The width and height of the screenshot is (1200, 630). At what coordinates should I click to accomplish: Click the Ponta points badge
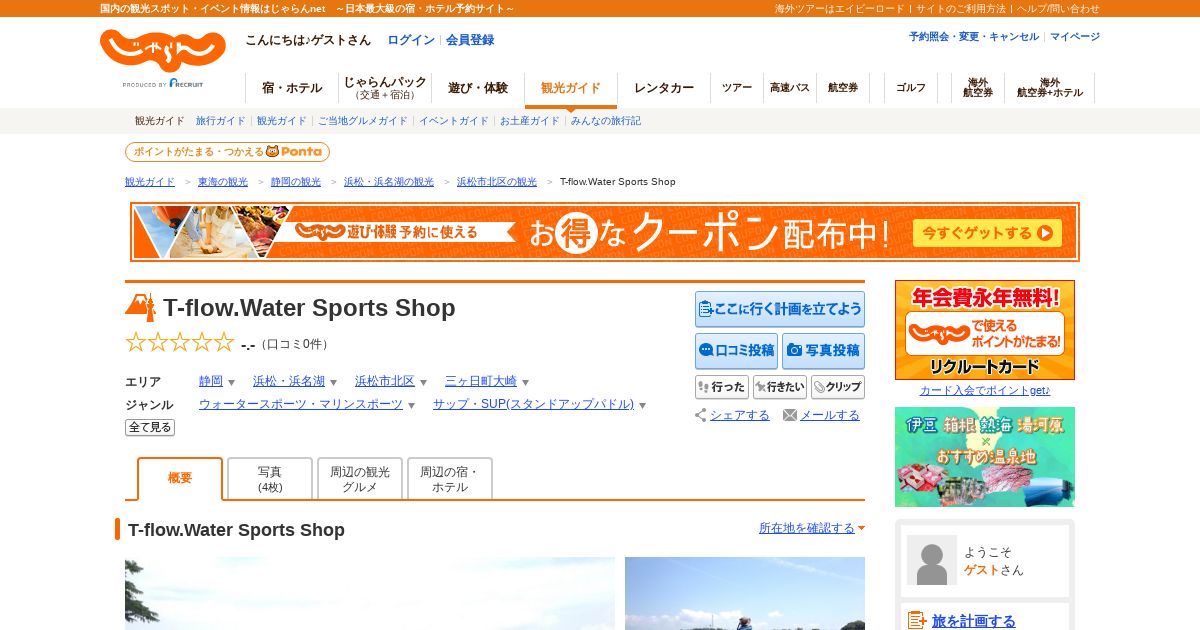[227, 152]
